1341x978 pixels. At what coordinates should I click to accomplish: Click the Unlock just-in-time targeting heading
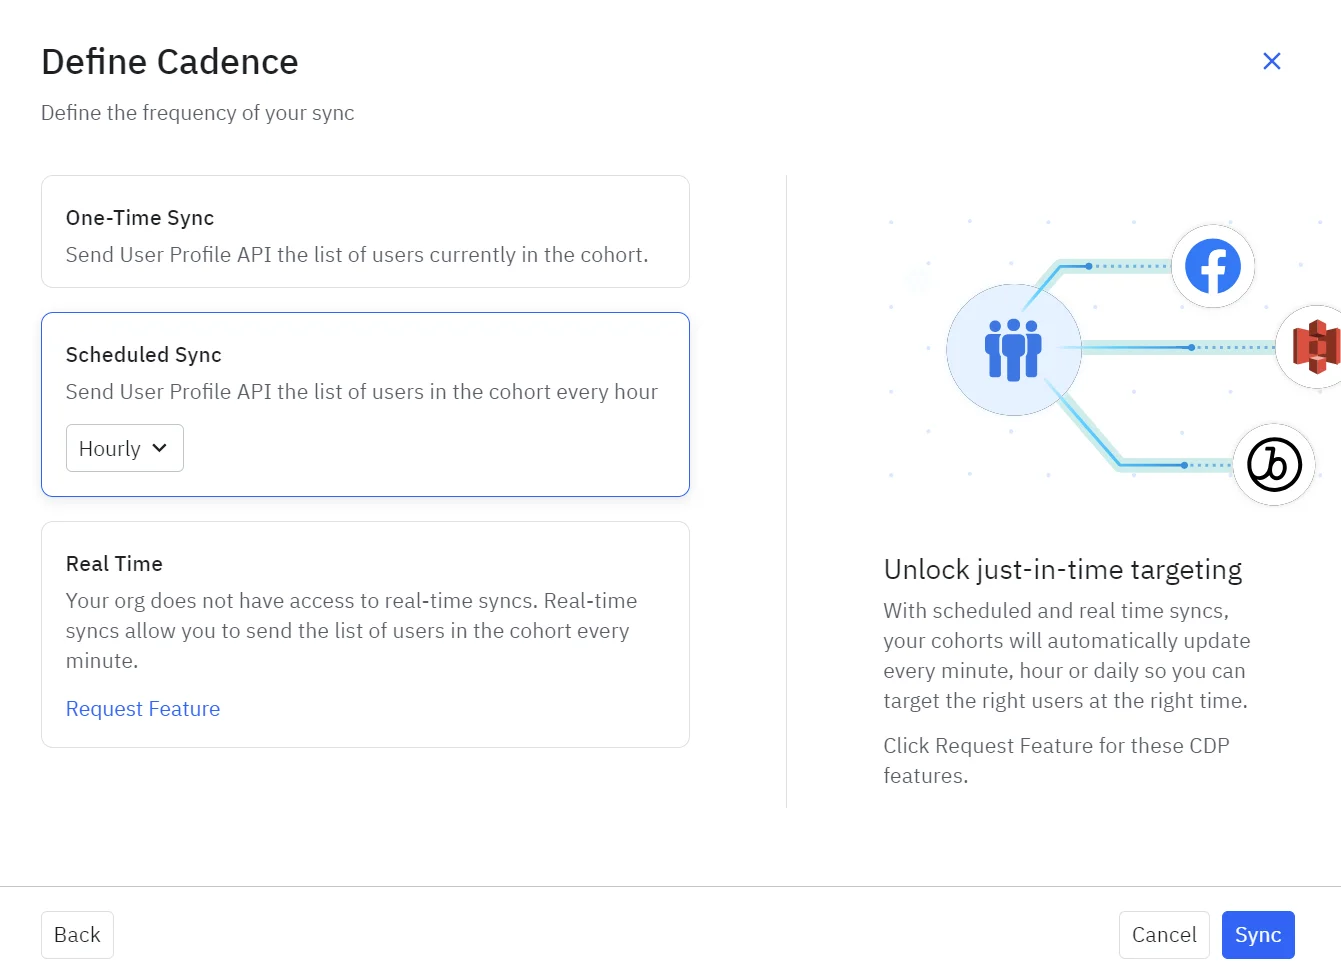click(x=1062, y=570)
